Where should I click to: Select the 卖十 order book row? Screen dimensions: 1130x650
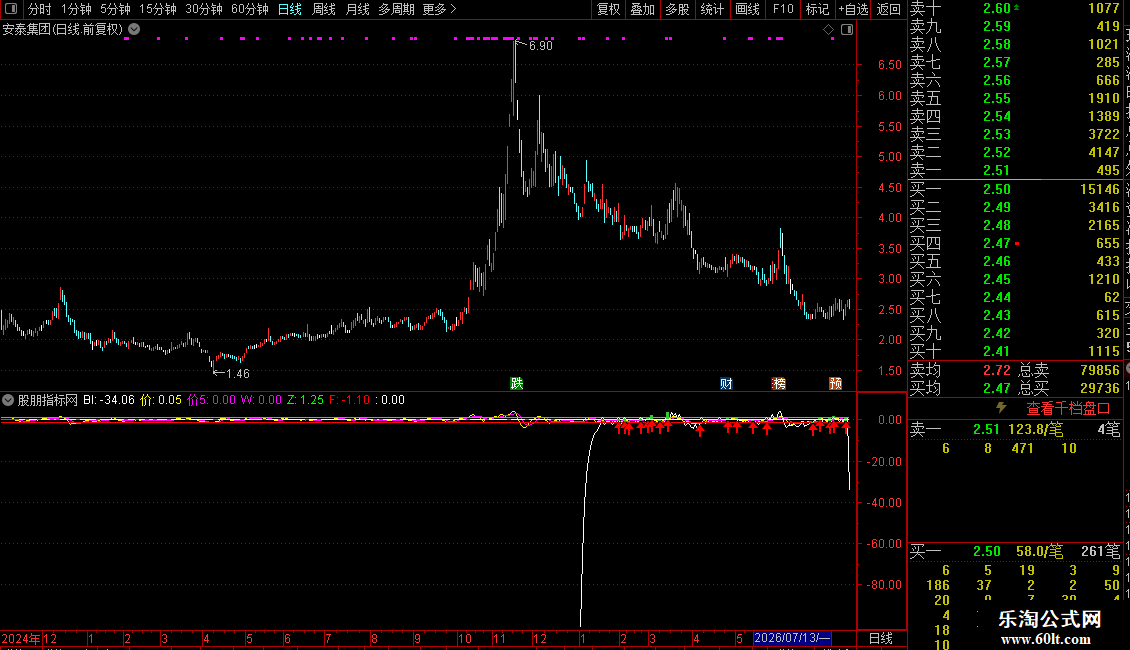point(1015,8)
